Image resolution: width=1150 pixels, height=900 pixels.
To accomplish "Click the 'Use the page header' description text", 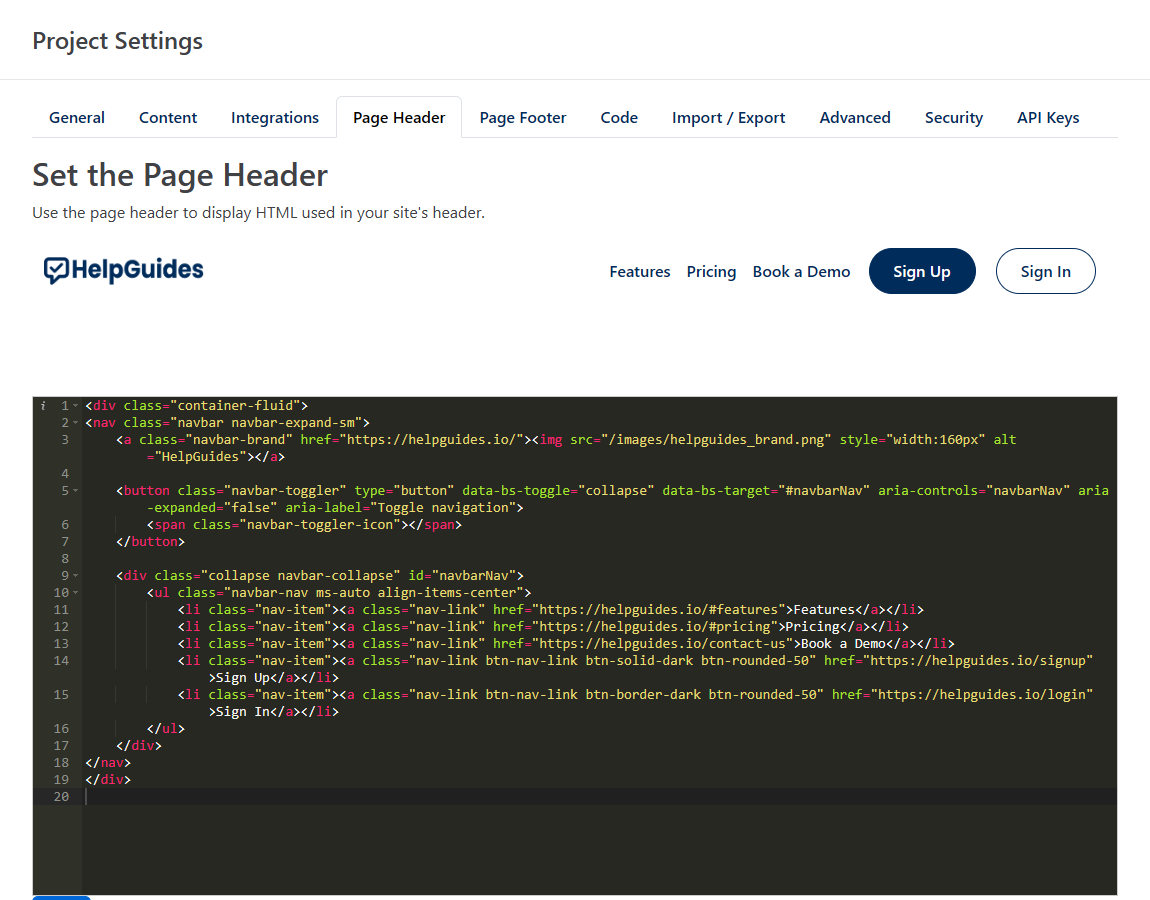I will (258, 213).
